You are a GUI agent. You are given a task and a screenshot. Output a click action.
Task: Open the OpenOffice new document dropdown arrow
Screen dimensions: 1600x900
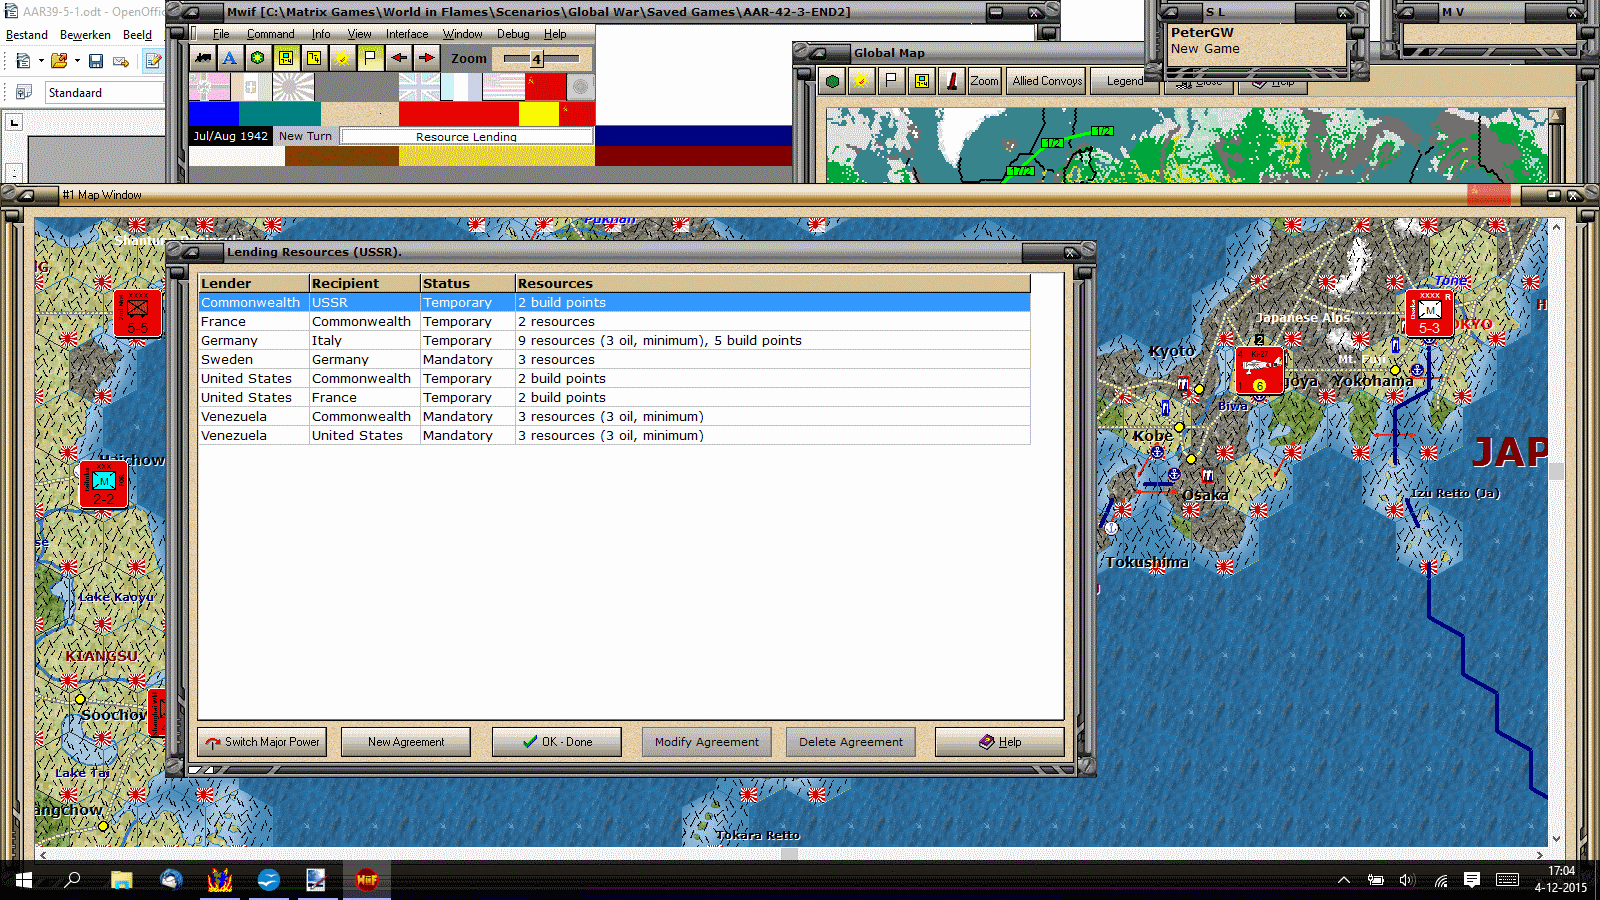click(x=41, y=61)
